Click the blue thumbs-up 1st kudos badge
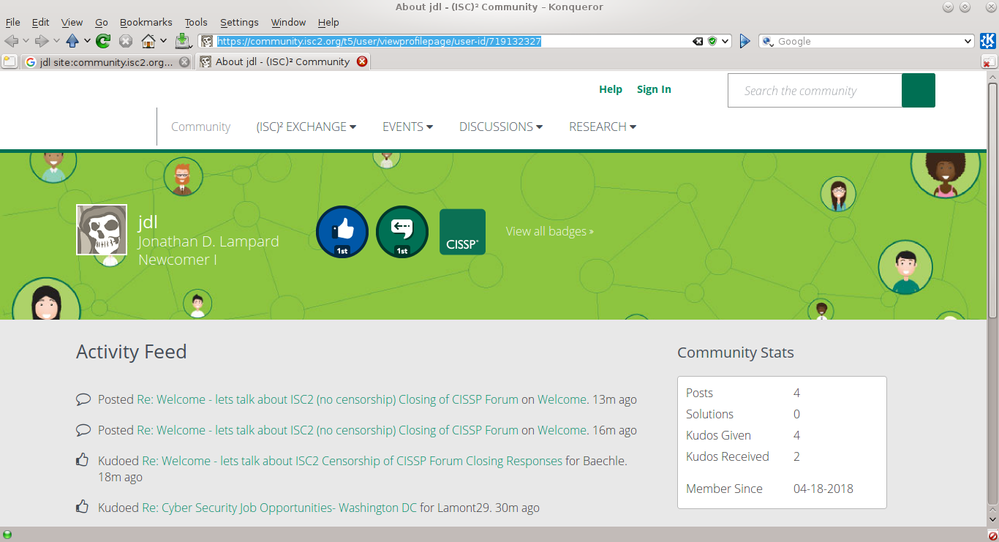This screenshot has width=999, height=542. tap(342, 232)
